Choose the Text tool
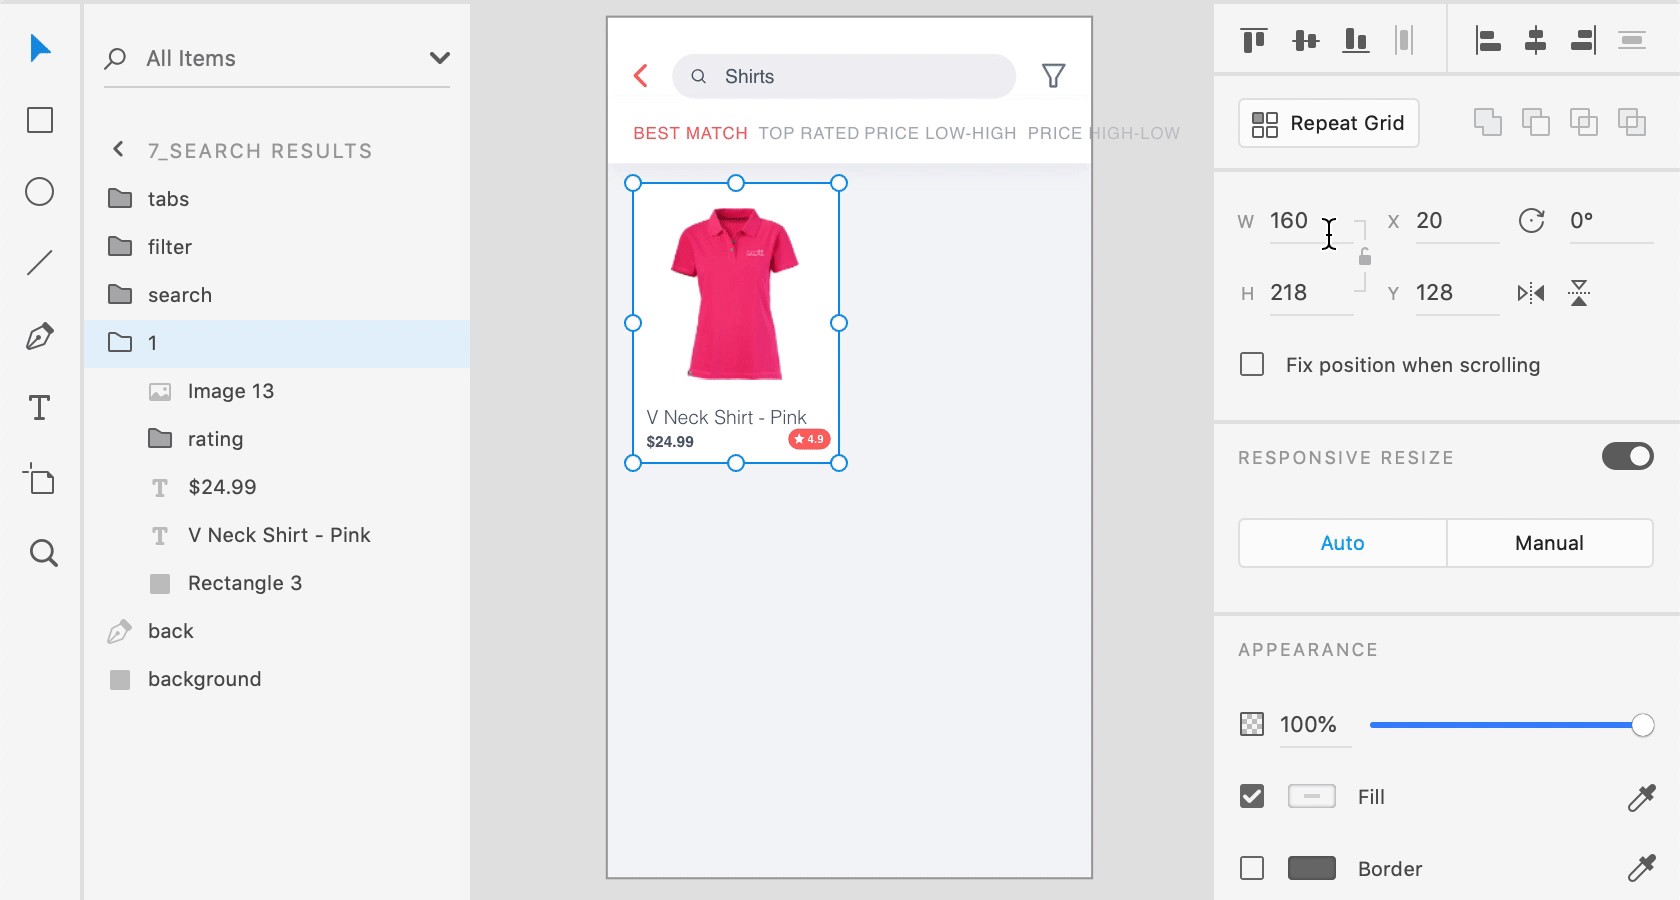This screenshot has height=900, width=1680. click(x=40, y=408)
